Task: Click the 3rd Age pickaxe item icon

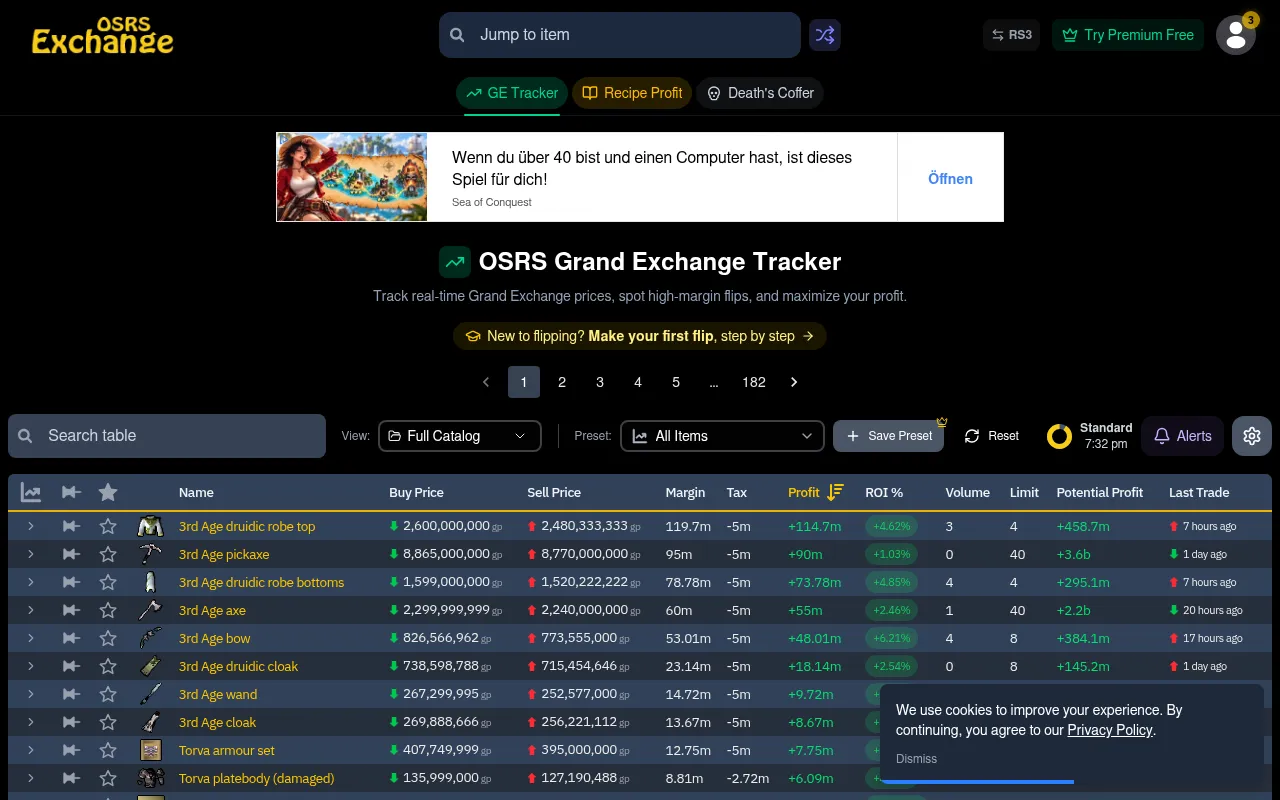Action: 150,554
